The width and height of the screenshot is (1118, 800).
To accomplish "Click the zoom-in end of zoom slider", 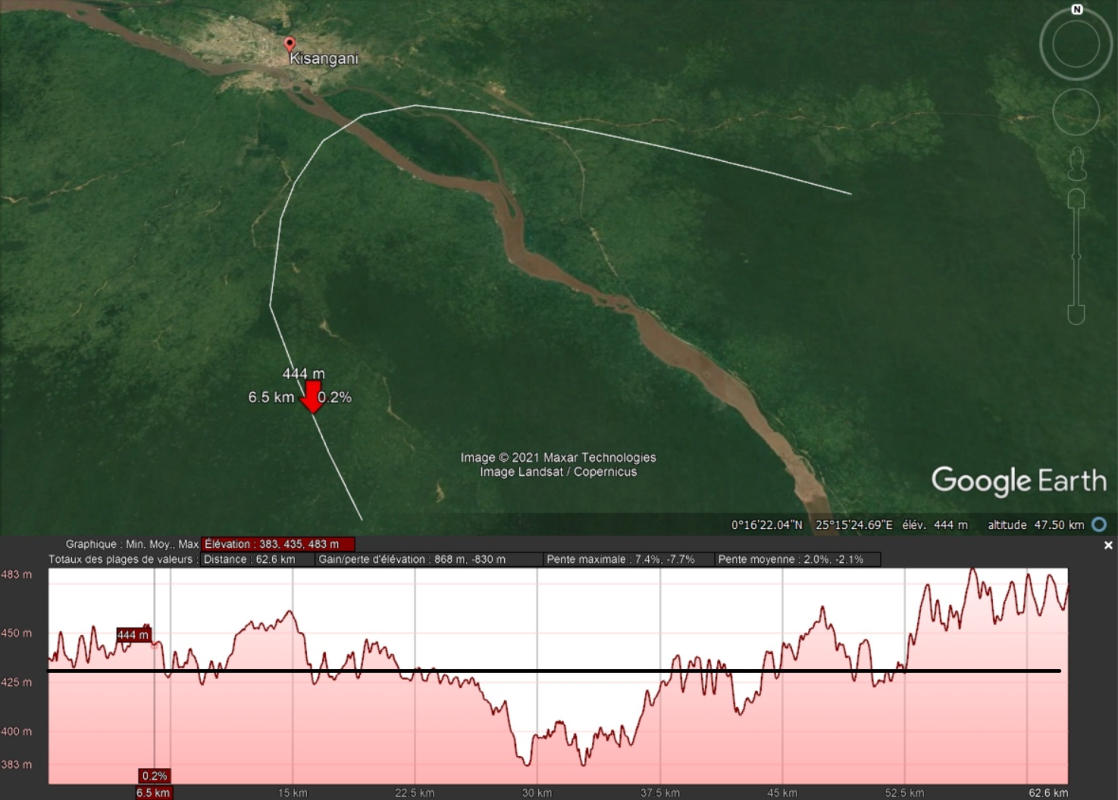I will click(1076, 199).
